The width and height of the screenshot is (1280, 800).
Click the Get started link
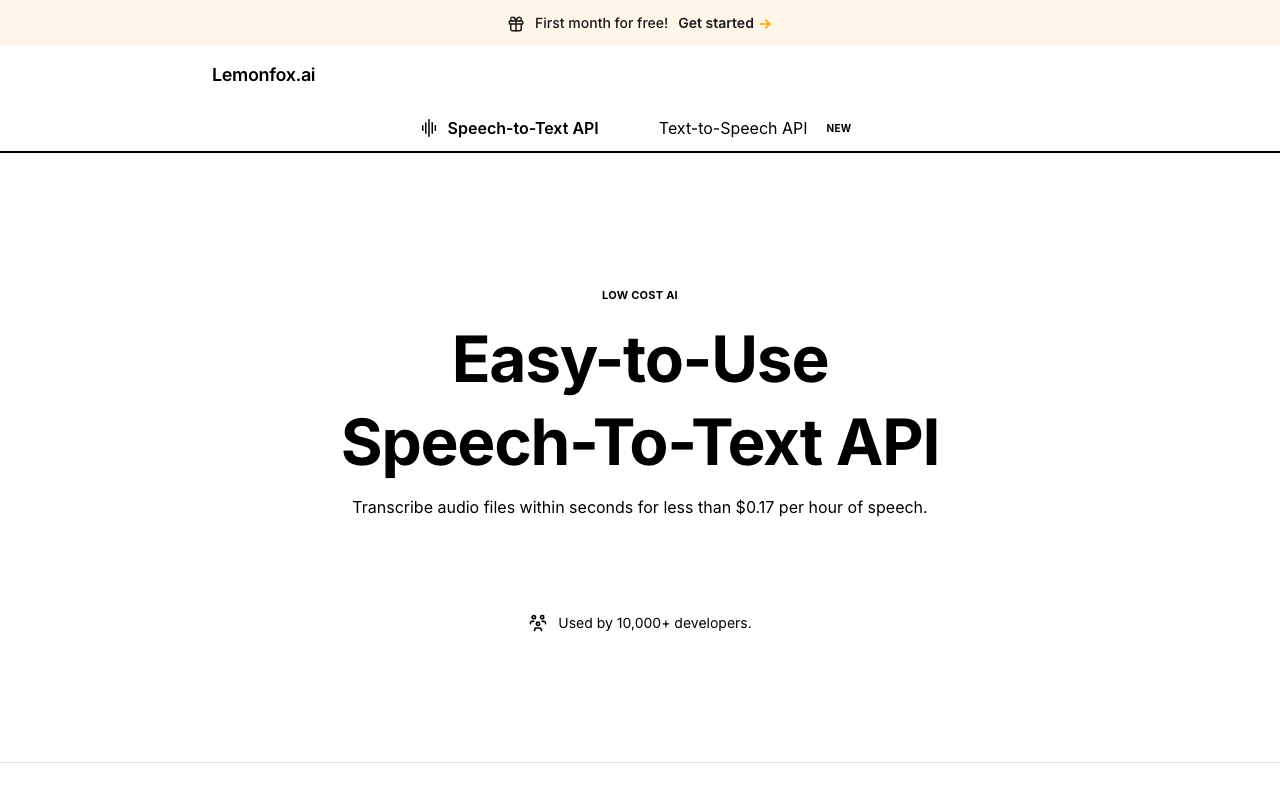pyautogui.click(x=725, y=23)
